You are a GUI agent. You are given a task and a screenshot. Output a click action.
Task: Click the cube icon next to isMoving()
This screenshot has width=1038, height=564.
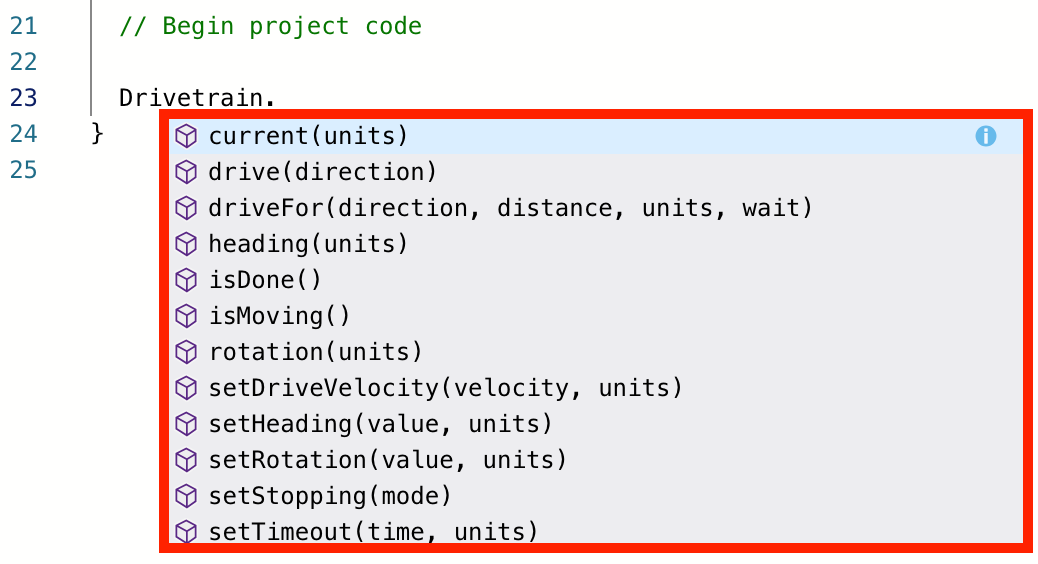(186, 316)
